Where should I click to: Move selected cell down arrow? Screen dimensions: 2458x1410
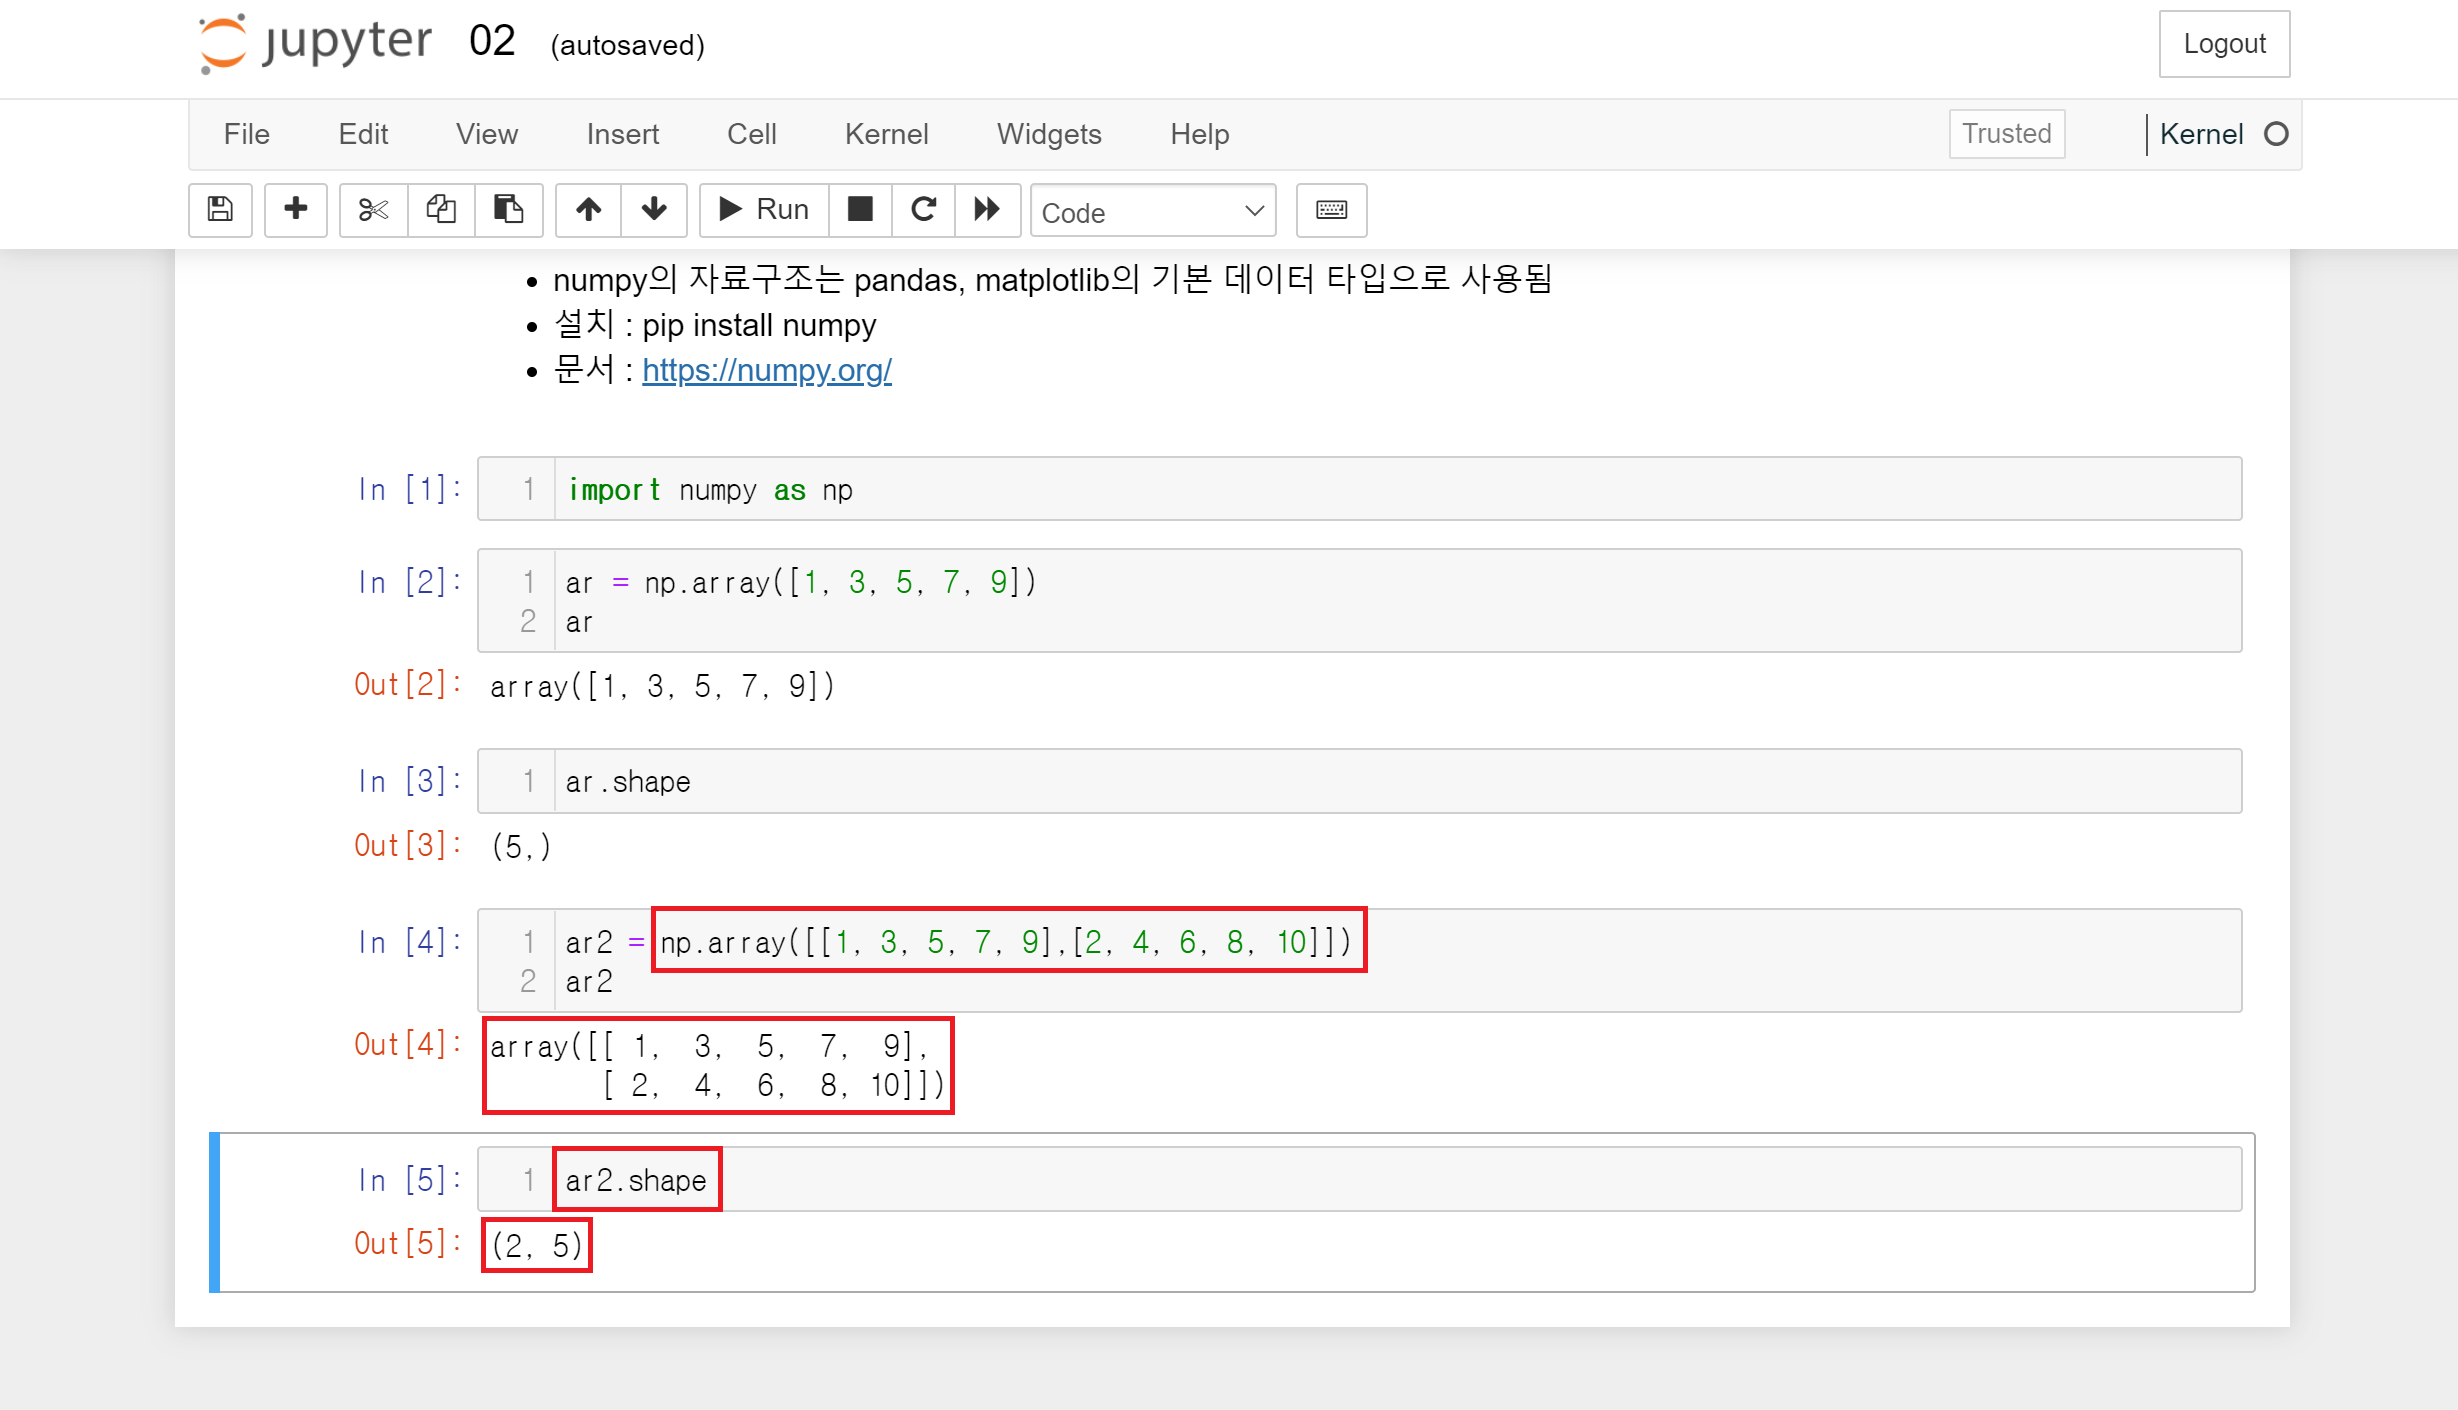(x=654, y=209)
